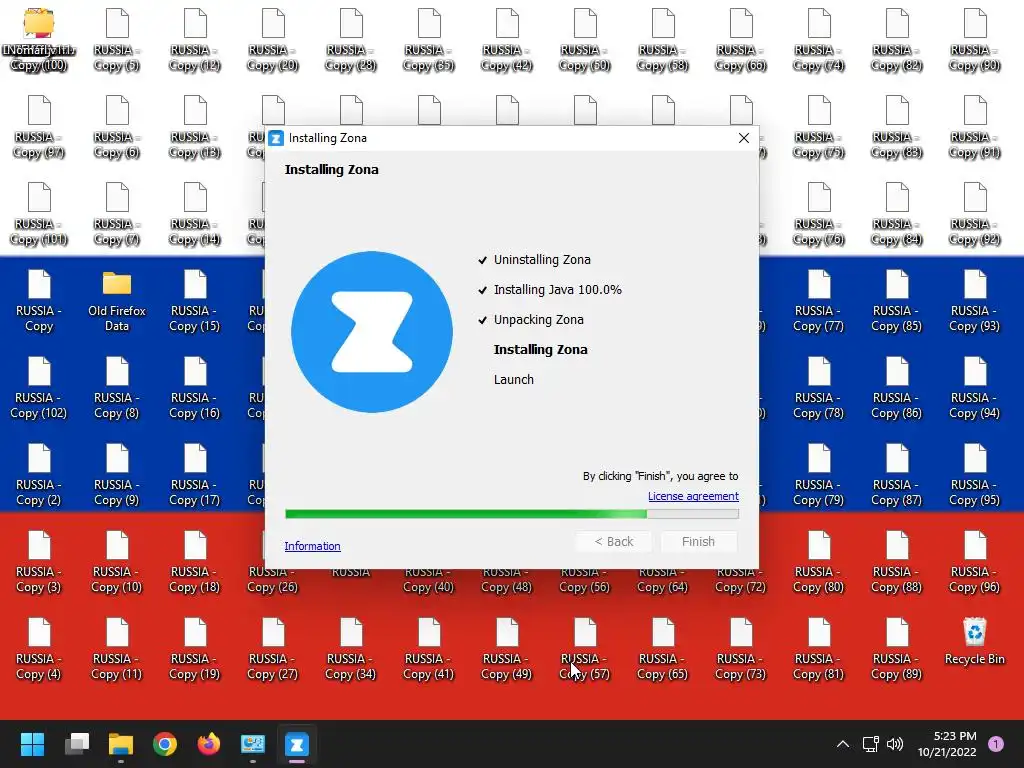Select the RUSSIA - Copy (42) file
Image resolution: width=1024 pixels, height=768 pixels.
tap(506, 40)
